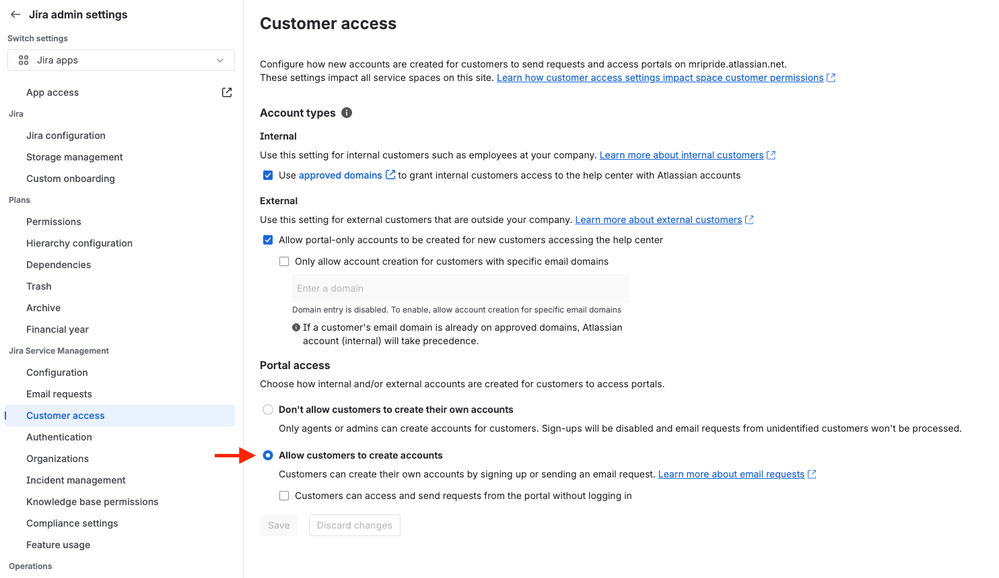Click the Account types info icon
Screen dimensions: 999x578
[347, 113]
